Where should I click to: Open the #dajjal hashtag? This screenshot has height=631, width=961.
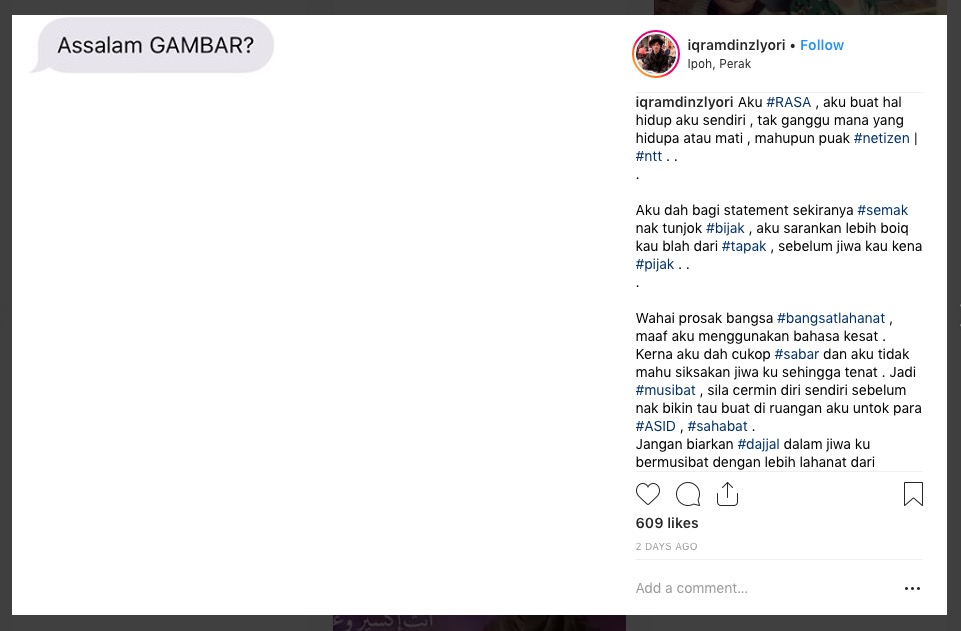(x=758, y=444)
